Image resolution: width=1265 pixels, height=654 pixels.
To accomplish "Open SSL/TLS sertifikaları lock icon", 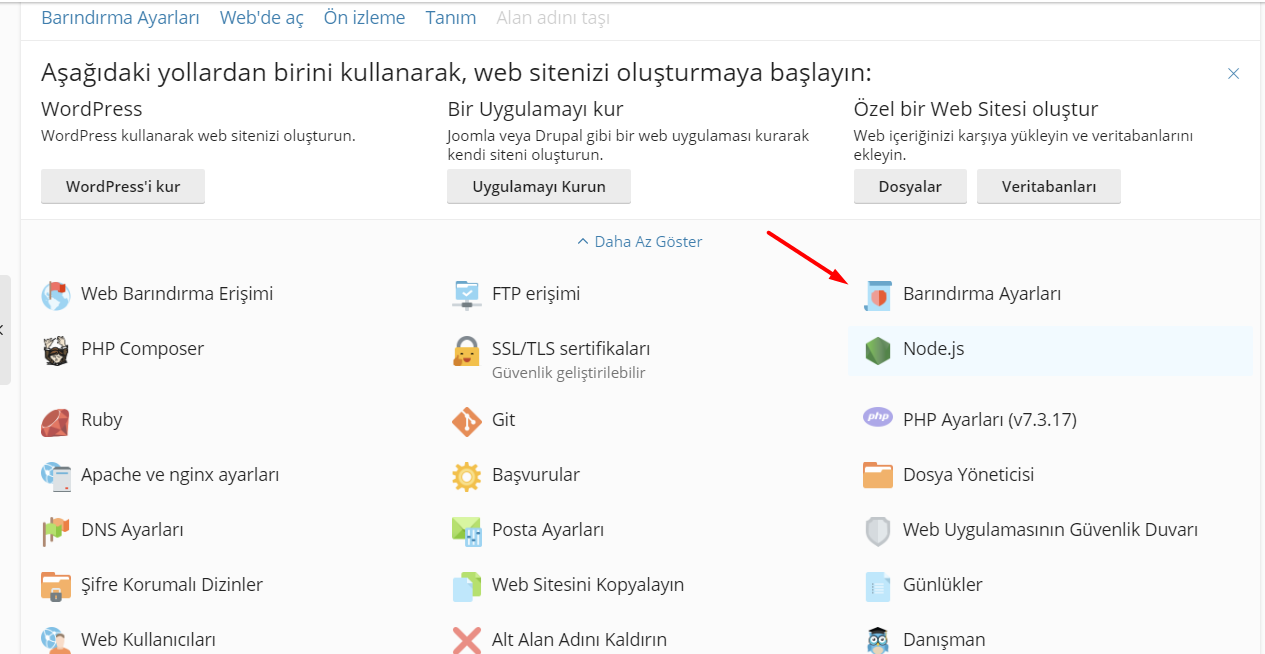I will [x=467, y=351].
